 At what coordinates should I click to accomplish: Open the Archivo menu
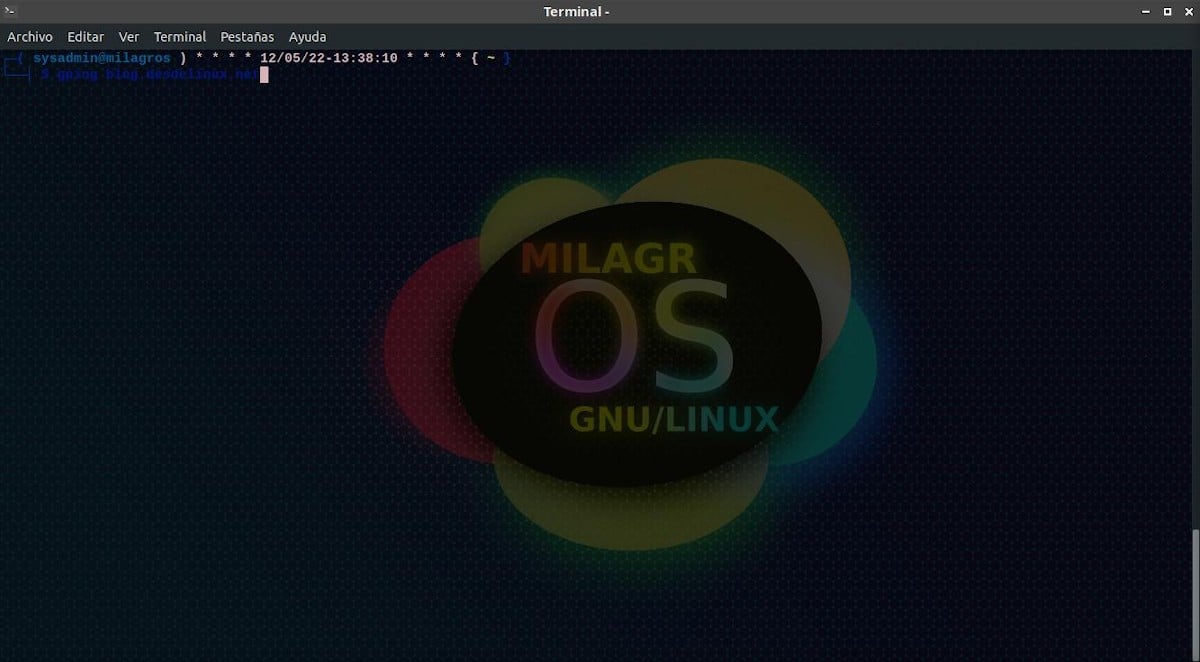[29, 36]
